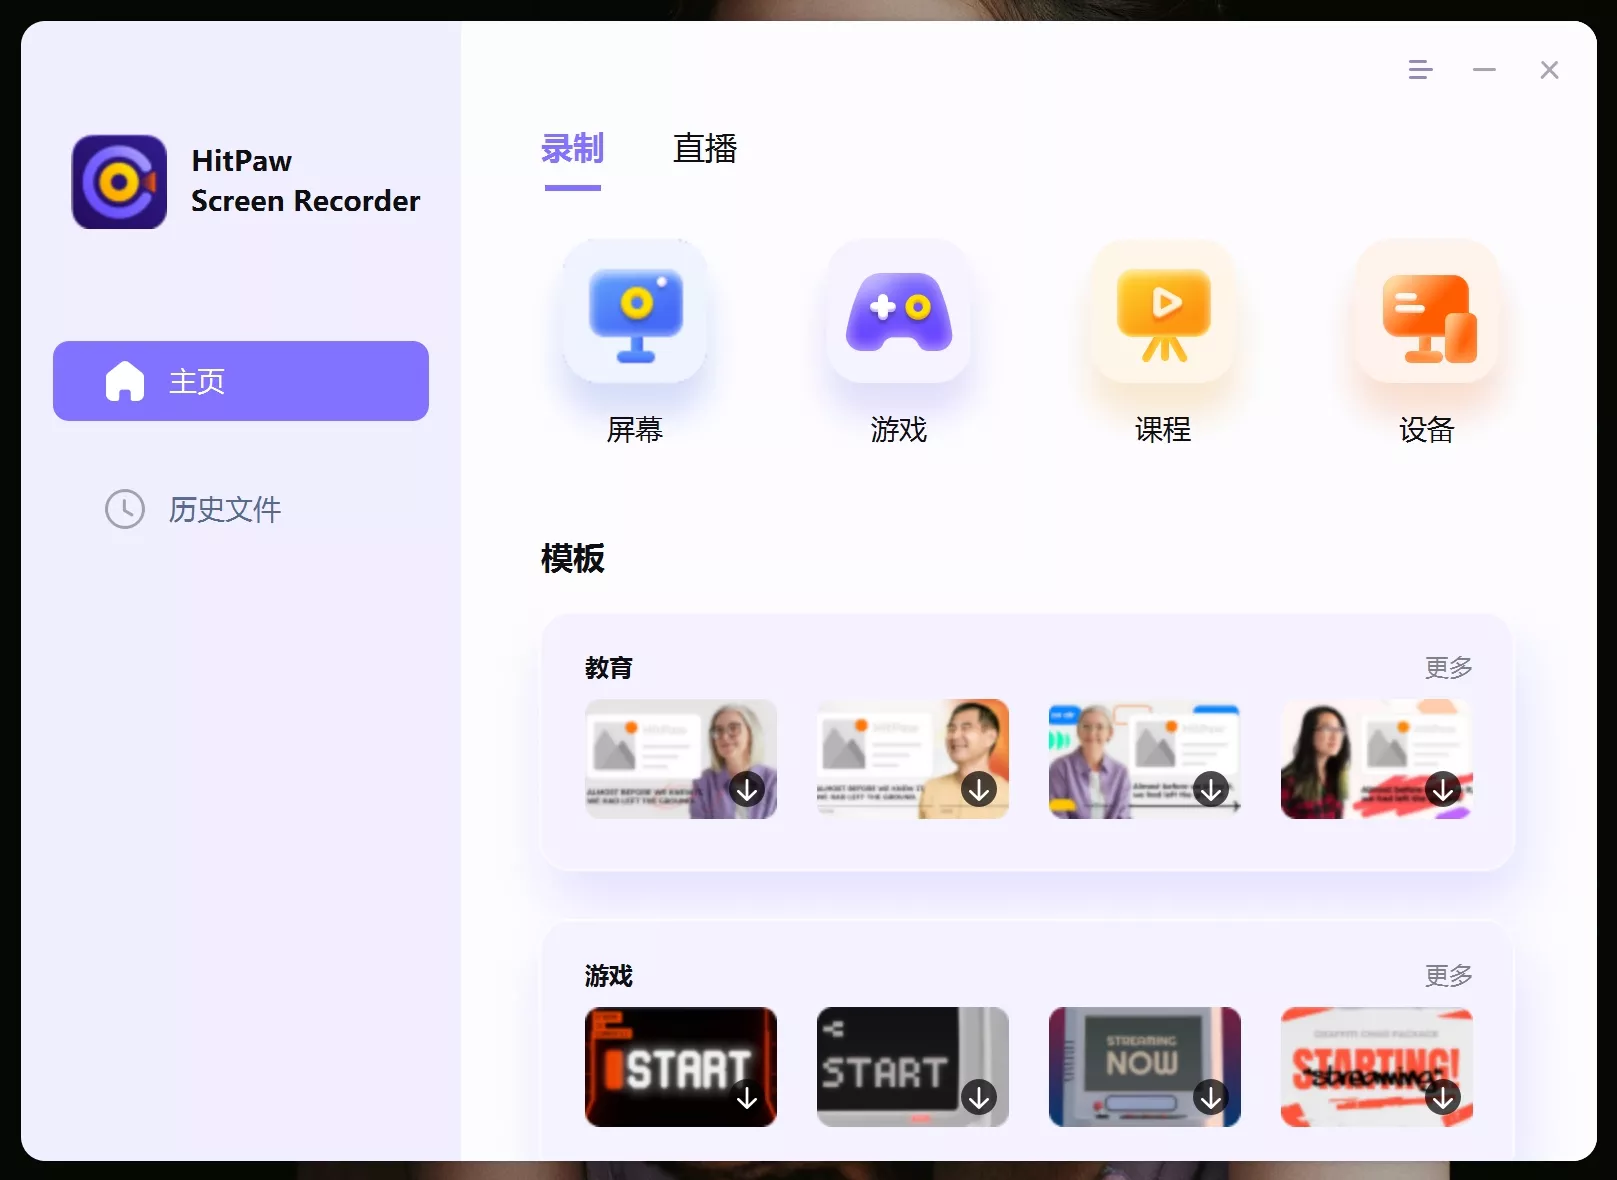
Task: Open the 课程 recording mode
Action: point(1163,312)
